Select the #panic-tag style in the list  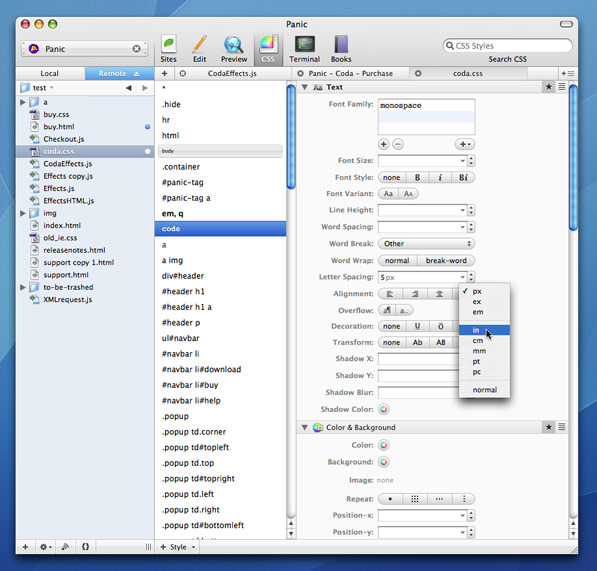pos(220,182)
